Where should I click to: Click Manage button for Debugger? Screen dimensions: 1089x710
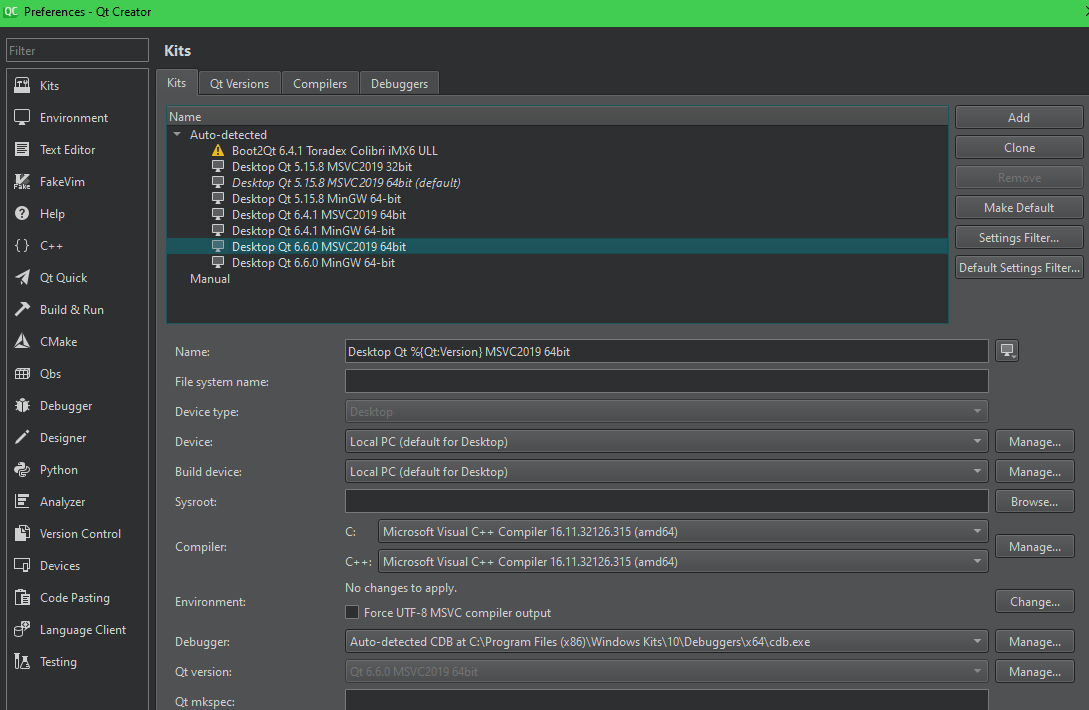click(x=1035, y=641)
